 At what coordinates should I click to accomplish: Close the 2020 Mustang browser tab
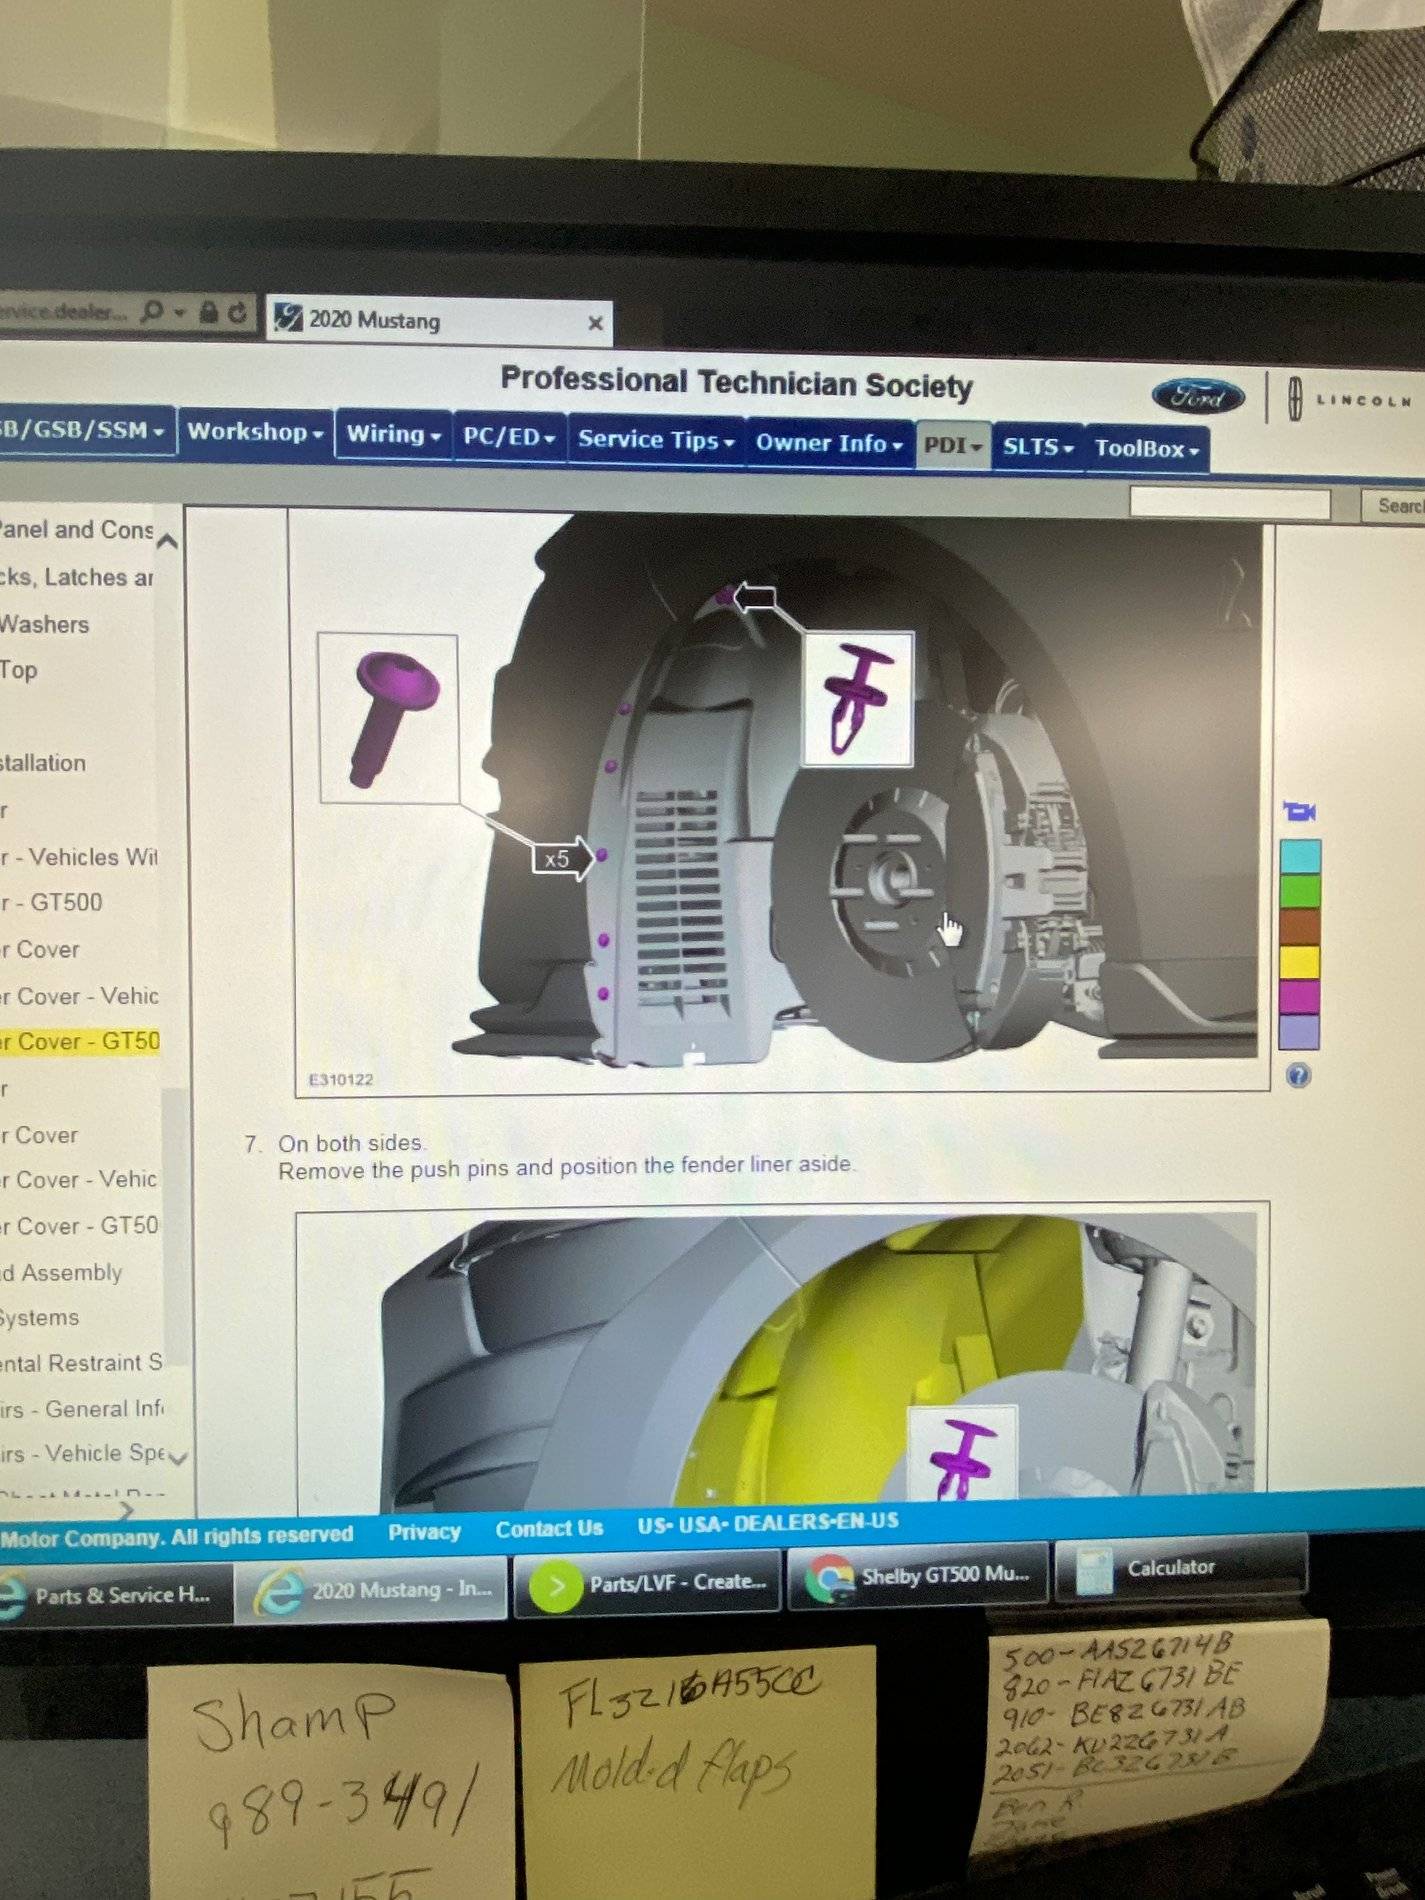(595, 323)
